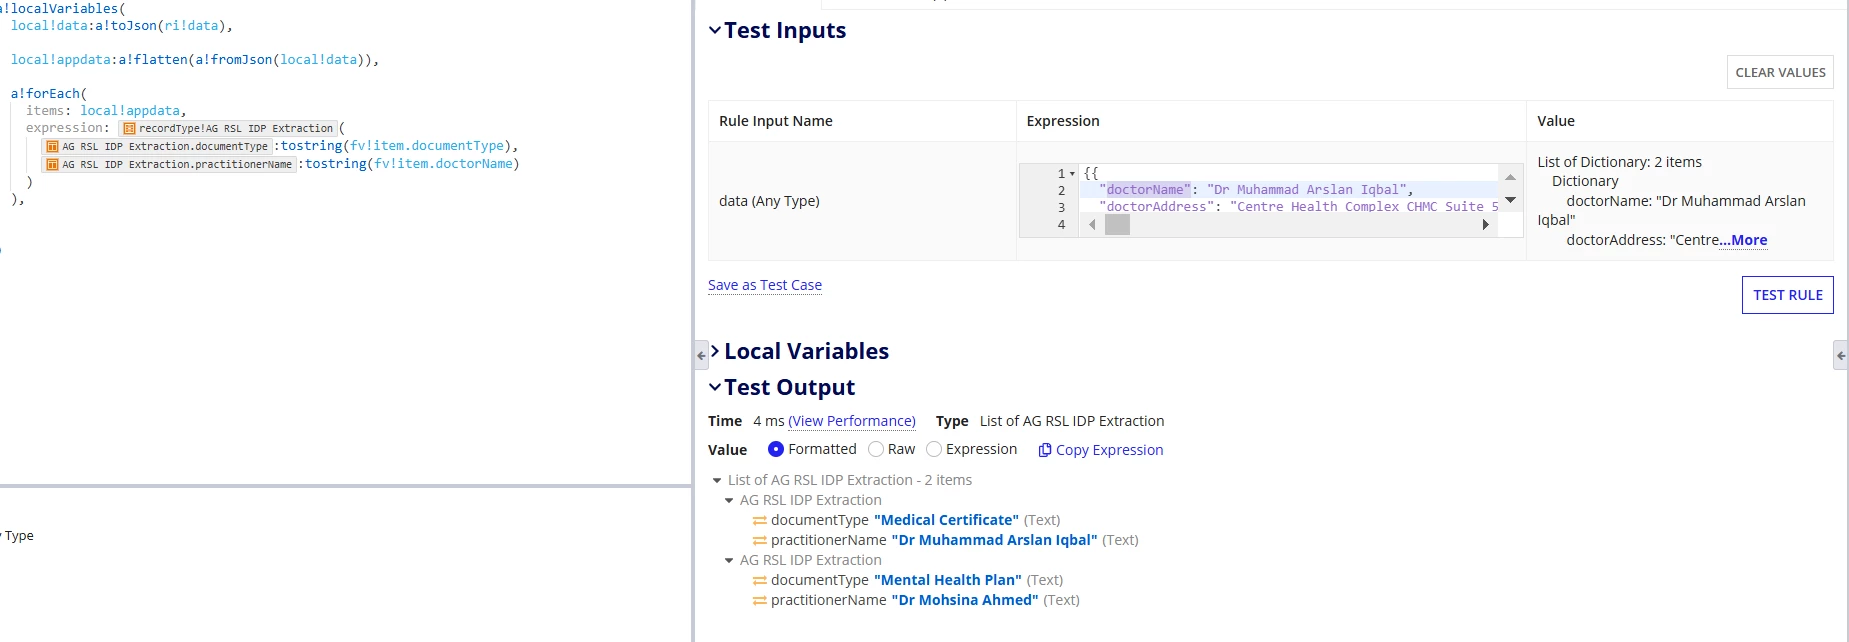Click the Copy Expression icon
The image size is (1849, 642).
[1045, 450]
